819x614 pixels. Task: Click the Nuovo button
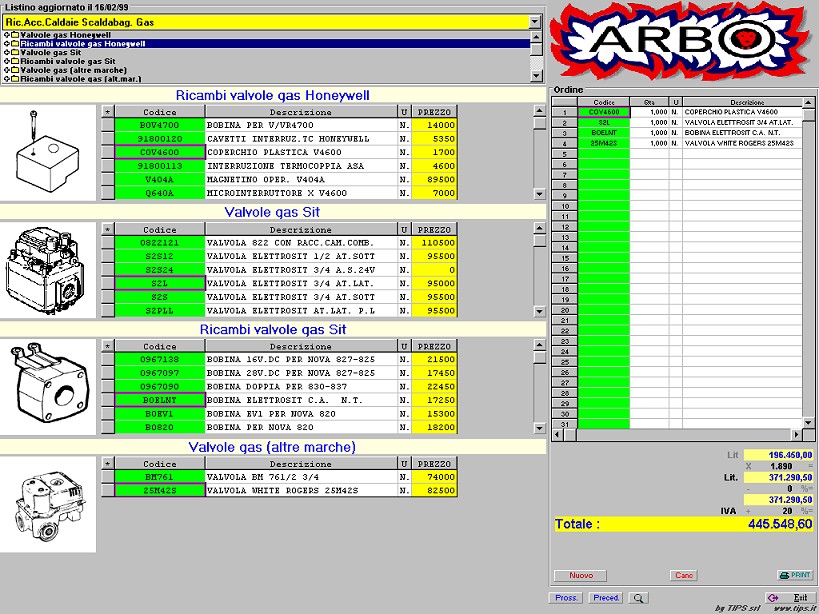tap(580, 575)
